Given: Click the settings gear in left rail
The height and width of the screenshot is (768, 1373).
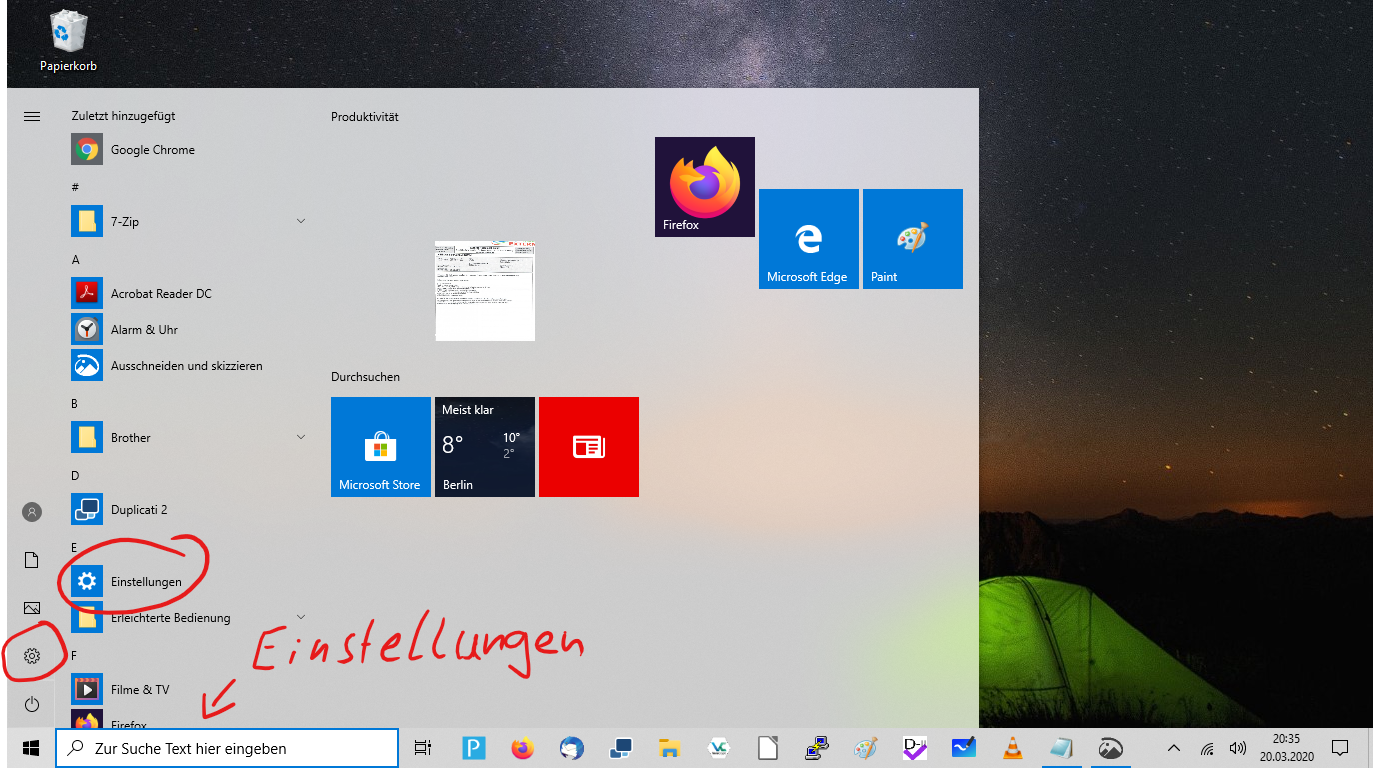Looking at the screenshot, I should [32, 656].
